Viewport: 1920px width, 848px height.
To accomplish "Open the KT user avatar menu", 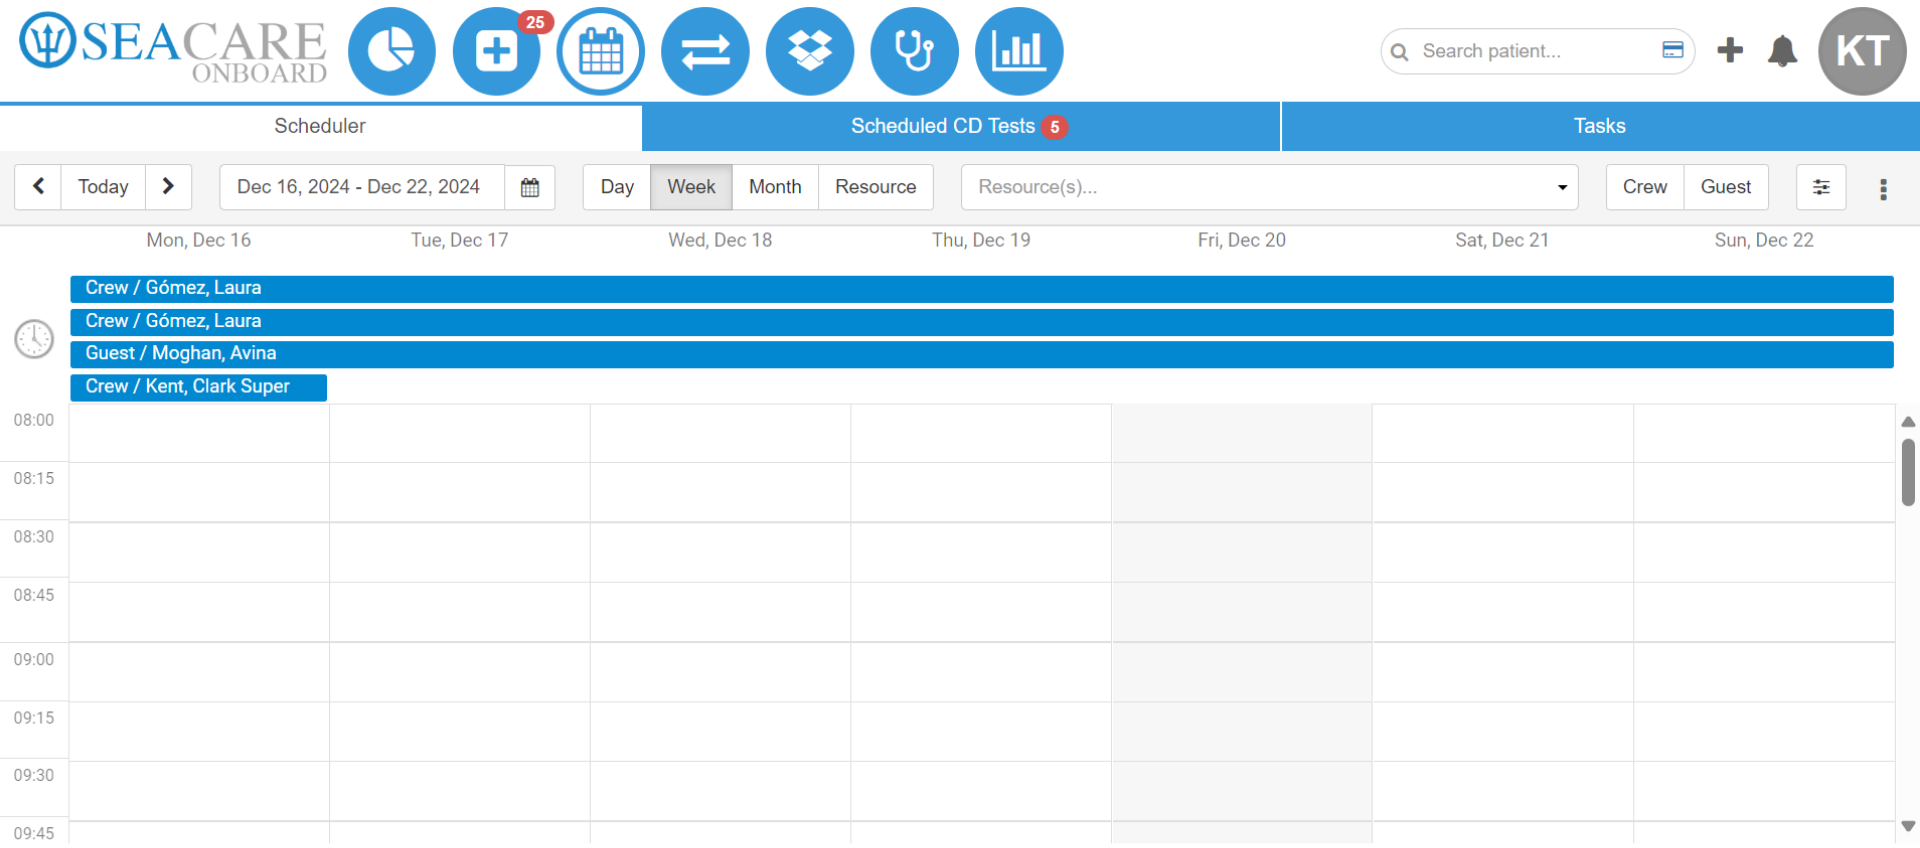I will [x=1862, y=51].
